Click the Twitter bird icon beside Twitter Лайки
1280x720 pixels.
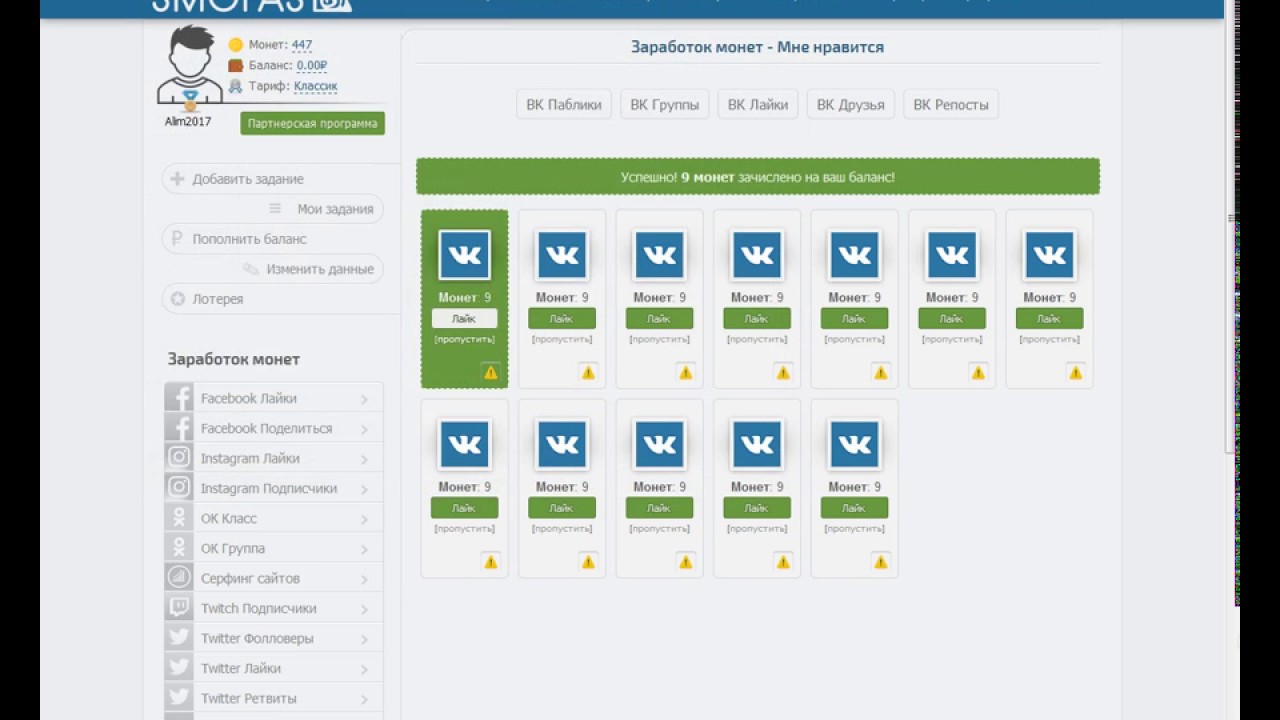(x=179, y=668)
